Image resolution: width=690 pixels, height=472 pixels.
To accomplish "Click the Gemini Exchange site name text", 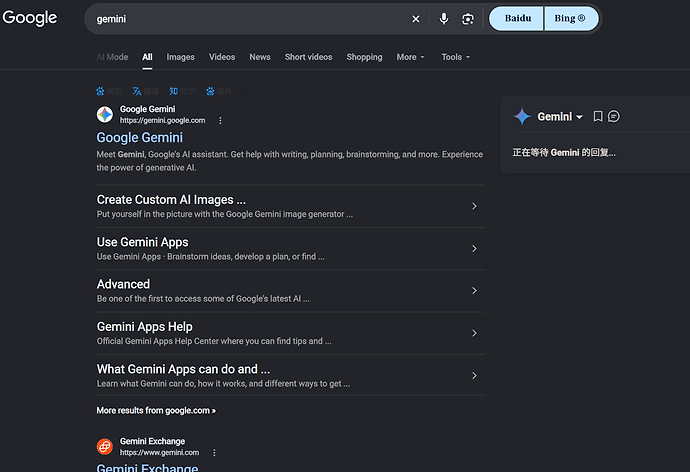I will [152, 441].
